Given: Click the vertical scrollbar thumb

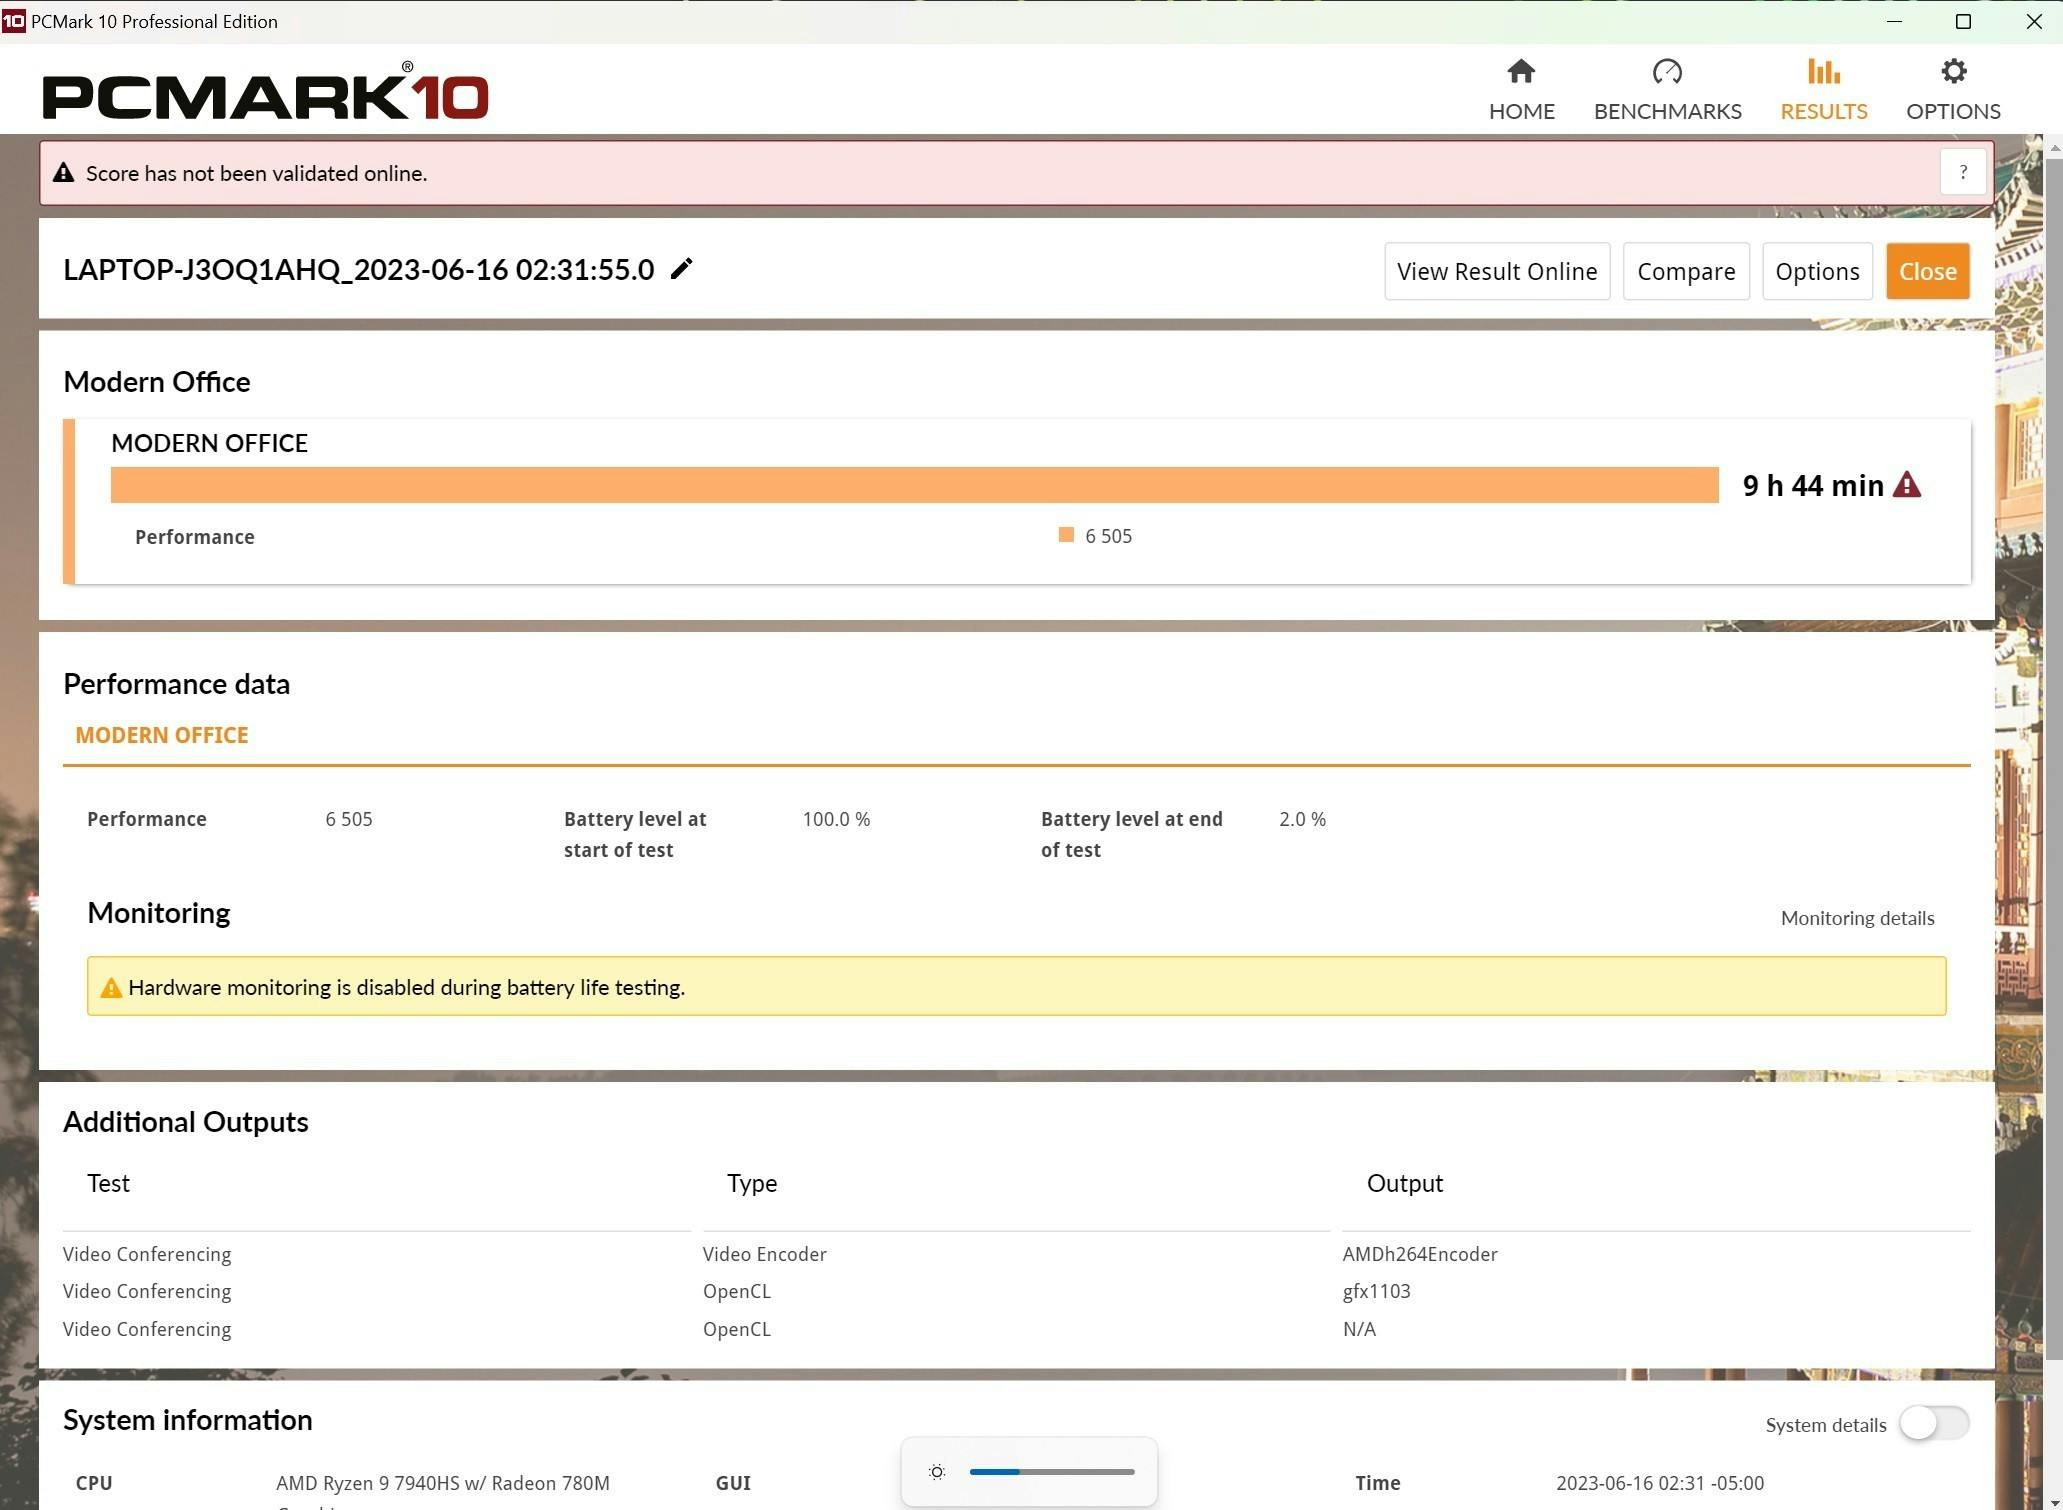Looking at the screenshot, I should pyautogui.click(x=2054, y=760).
